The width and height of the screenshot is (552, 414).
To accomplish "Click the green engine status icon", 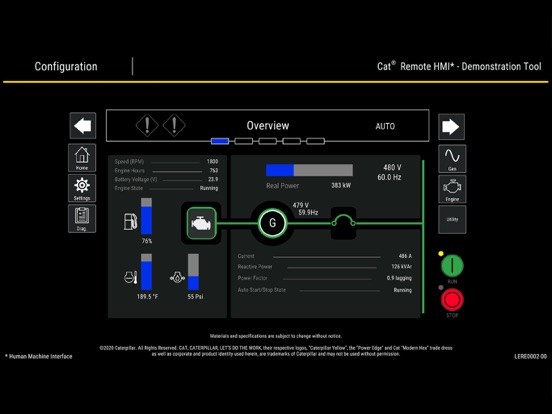I will (201, 223).
